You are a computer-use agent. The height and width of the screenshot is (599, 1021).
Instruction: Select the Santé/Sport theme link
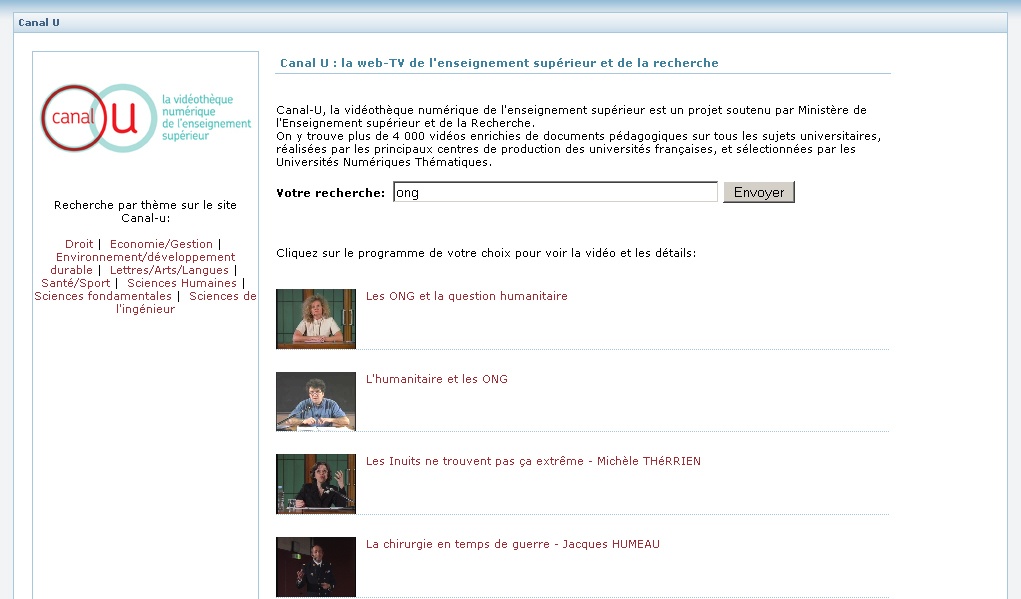[x=76, y=283]
